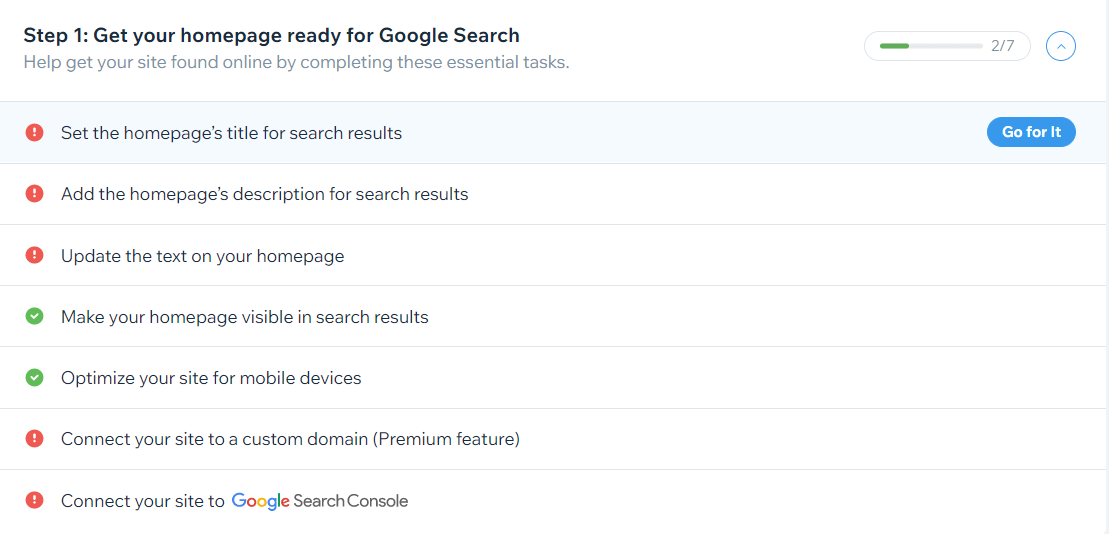Click the green checkmark beside Optimize for mobile devices
This screenshot has height=534, width=1109.
(x=34, y=378)
